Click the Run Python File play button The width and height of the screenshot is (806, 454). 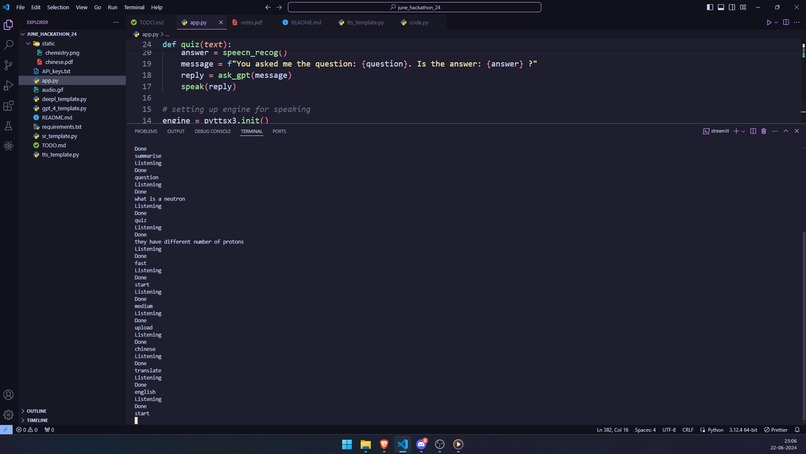[769, 23]
